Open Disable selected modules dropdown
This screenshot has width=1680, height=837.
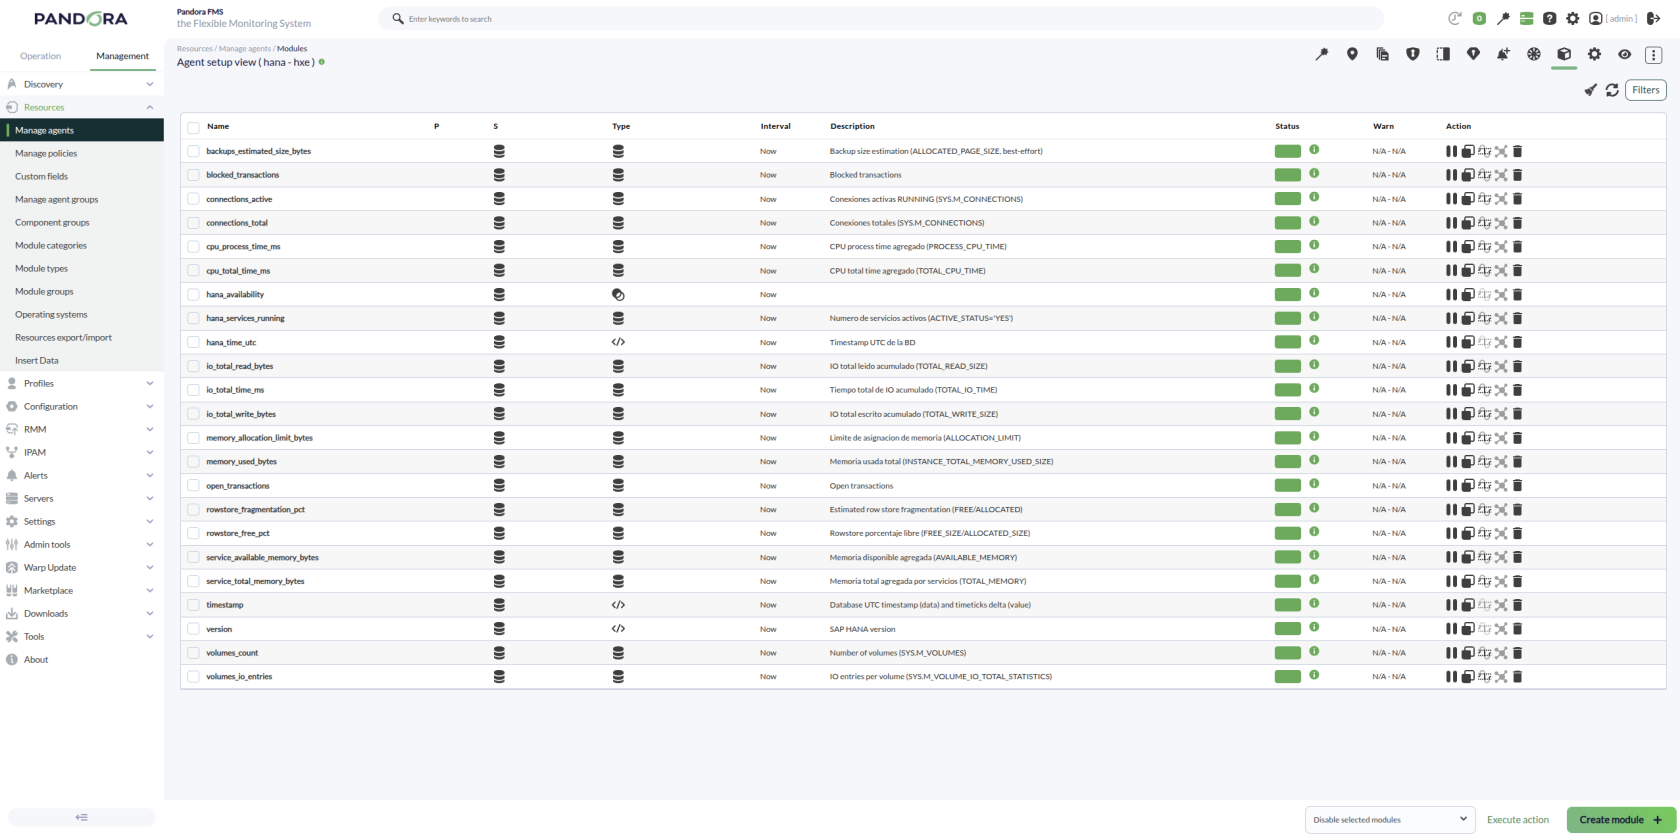(x=1390, y=820)
